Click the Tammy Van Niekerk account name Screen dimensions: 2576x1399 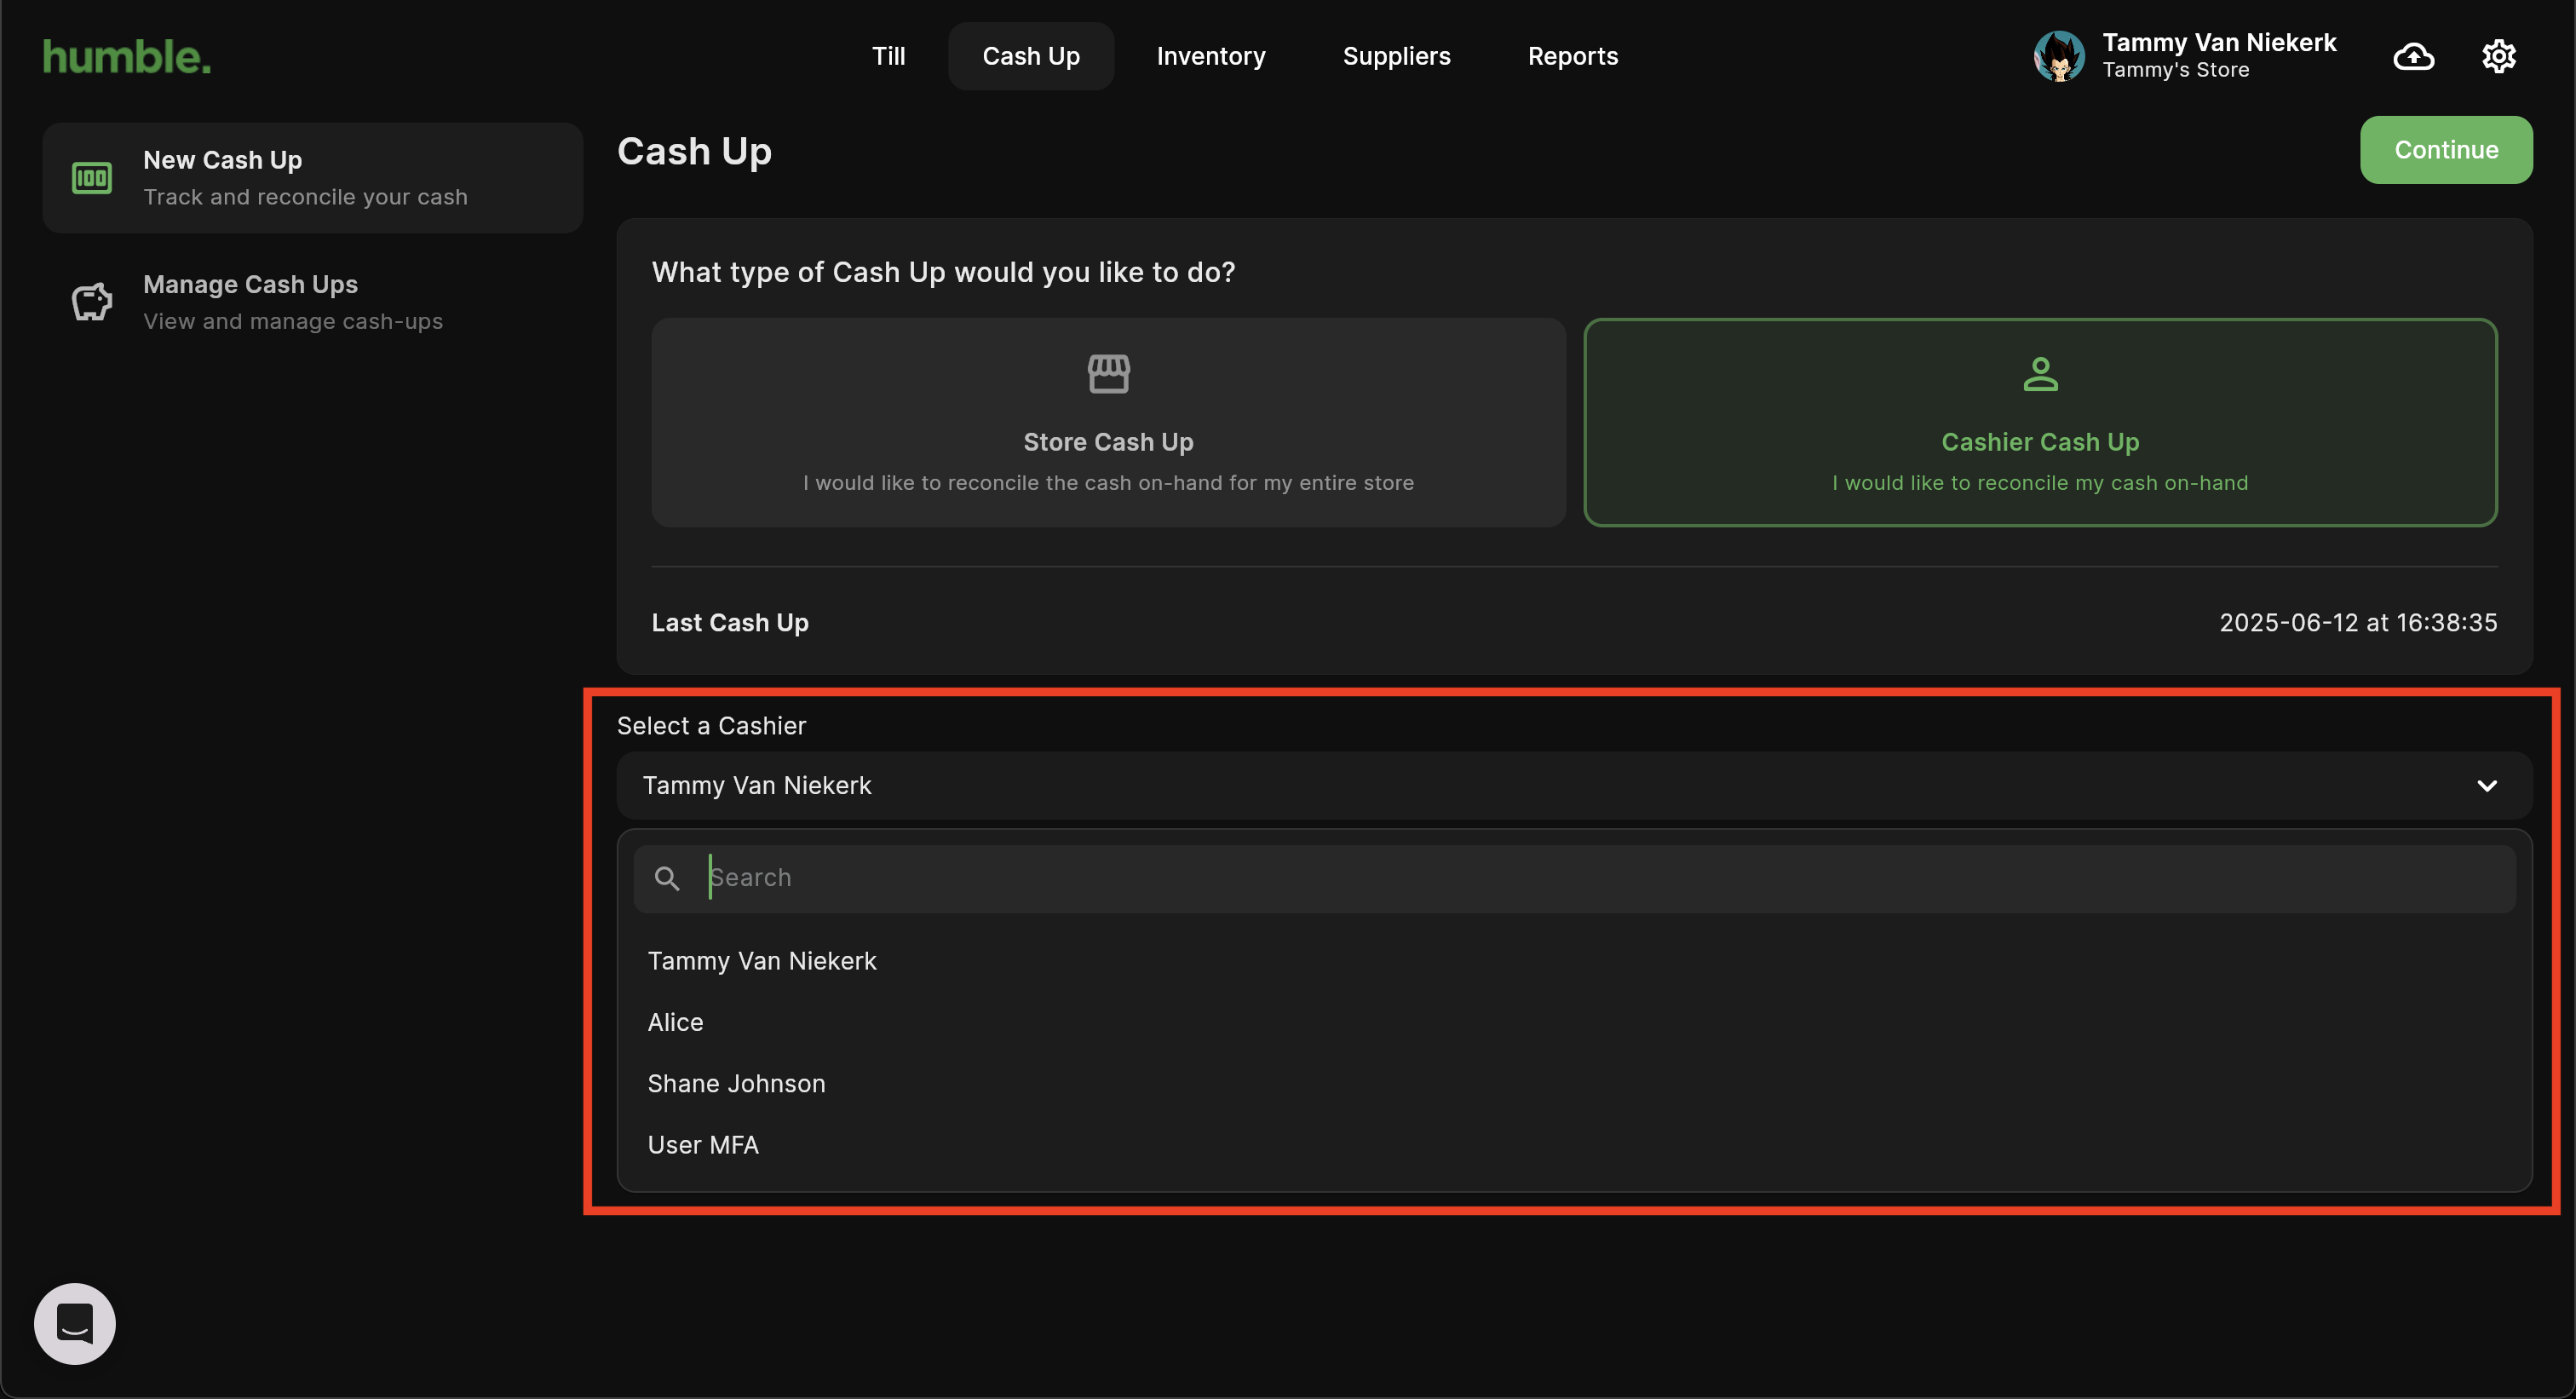click(x=2219, y=42)
